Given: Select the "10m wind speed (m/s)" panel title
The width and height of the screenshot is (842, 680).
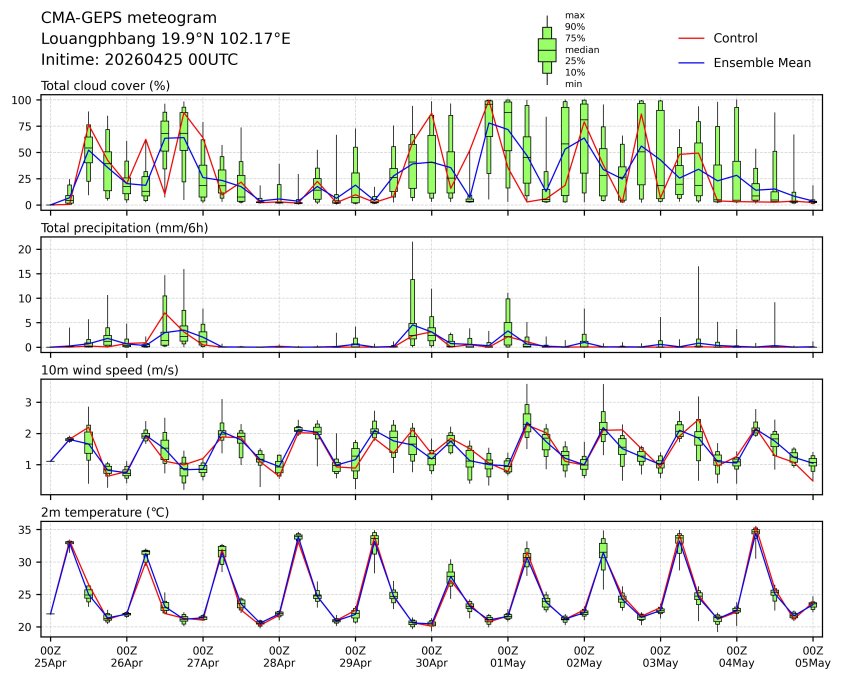Looking at the screenshot, I should [105, 371].
